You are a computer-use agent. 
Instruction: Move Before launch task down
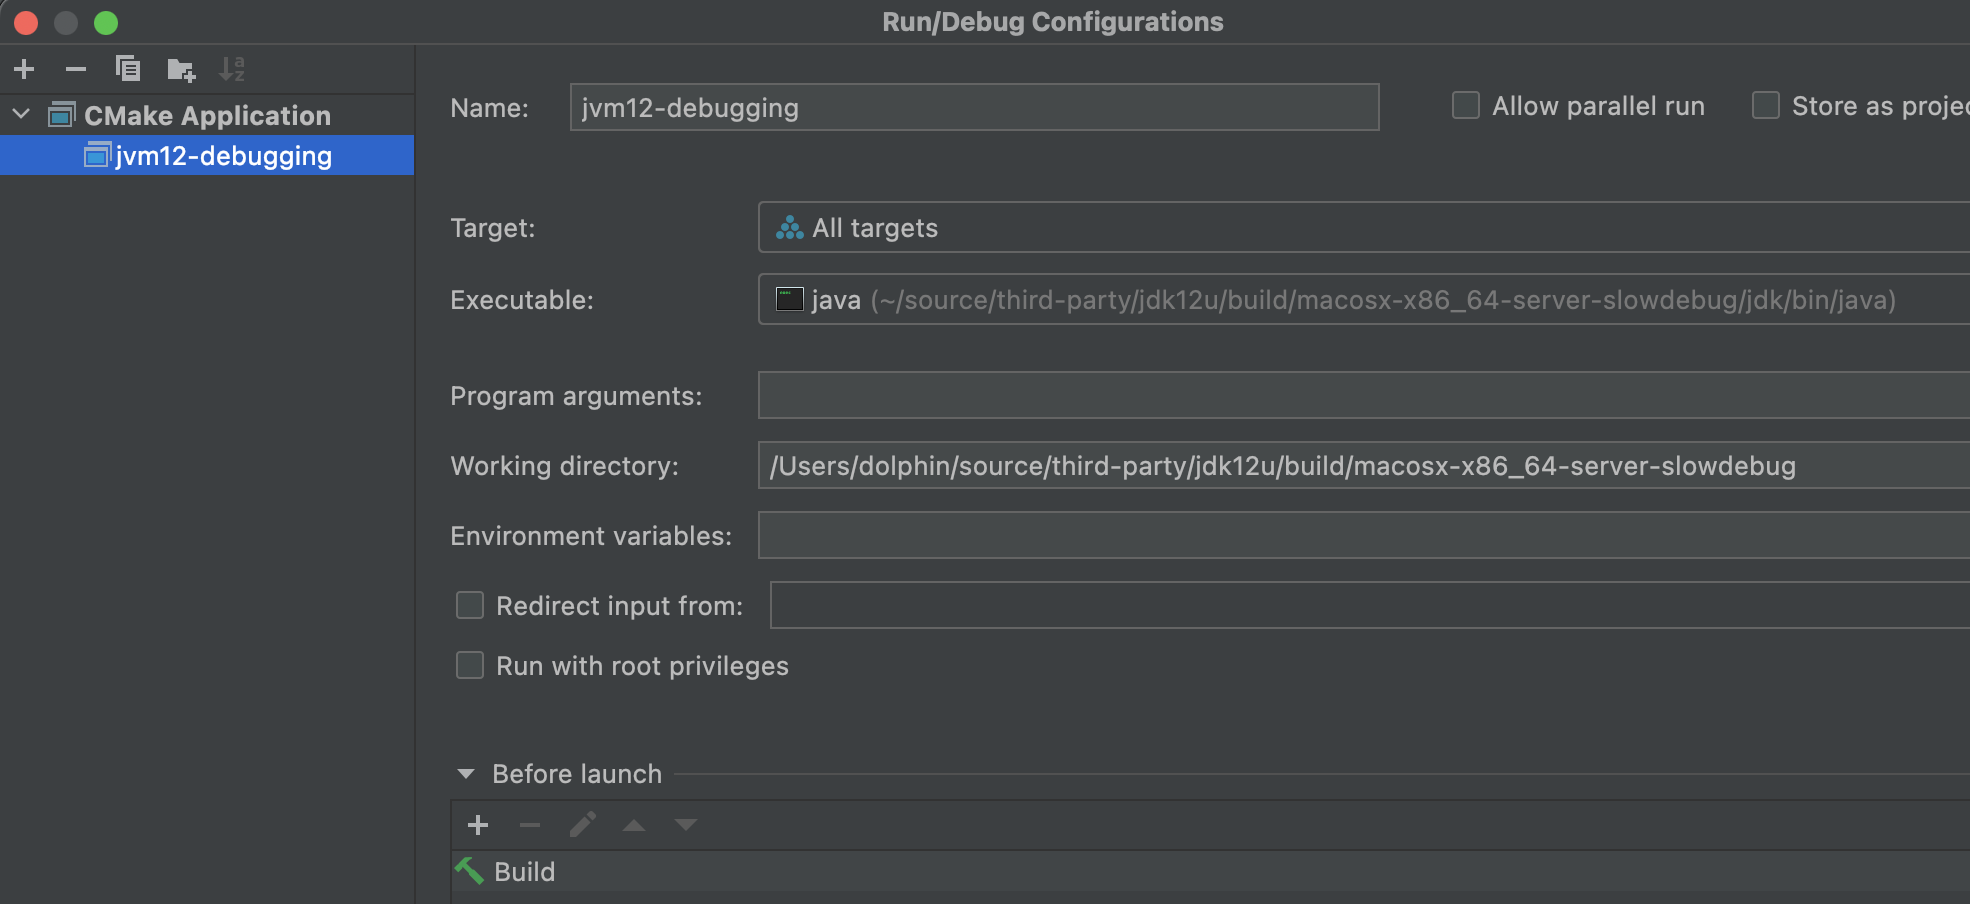click(x=686, y=825)
